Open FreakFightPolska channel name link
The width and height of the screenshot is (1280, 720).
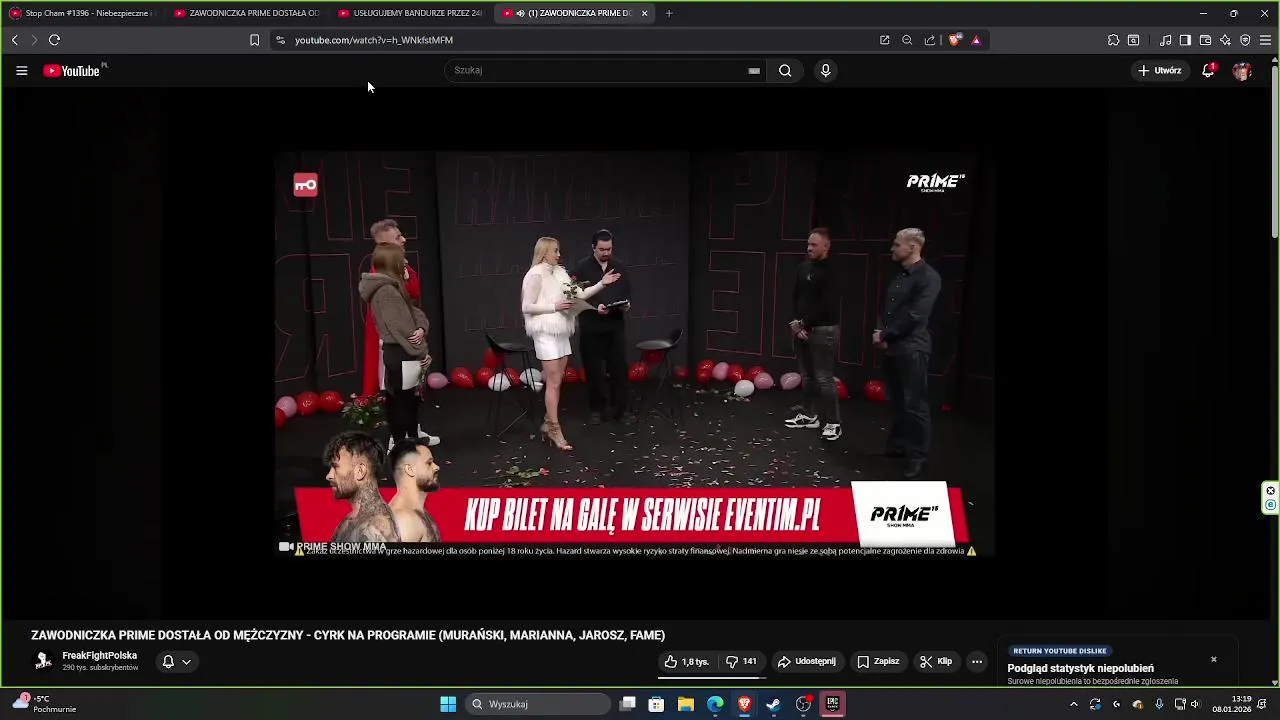coord(99,656)
